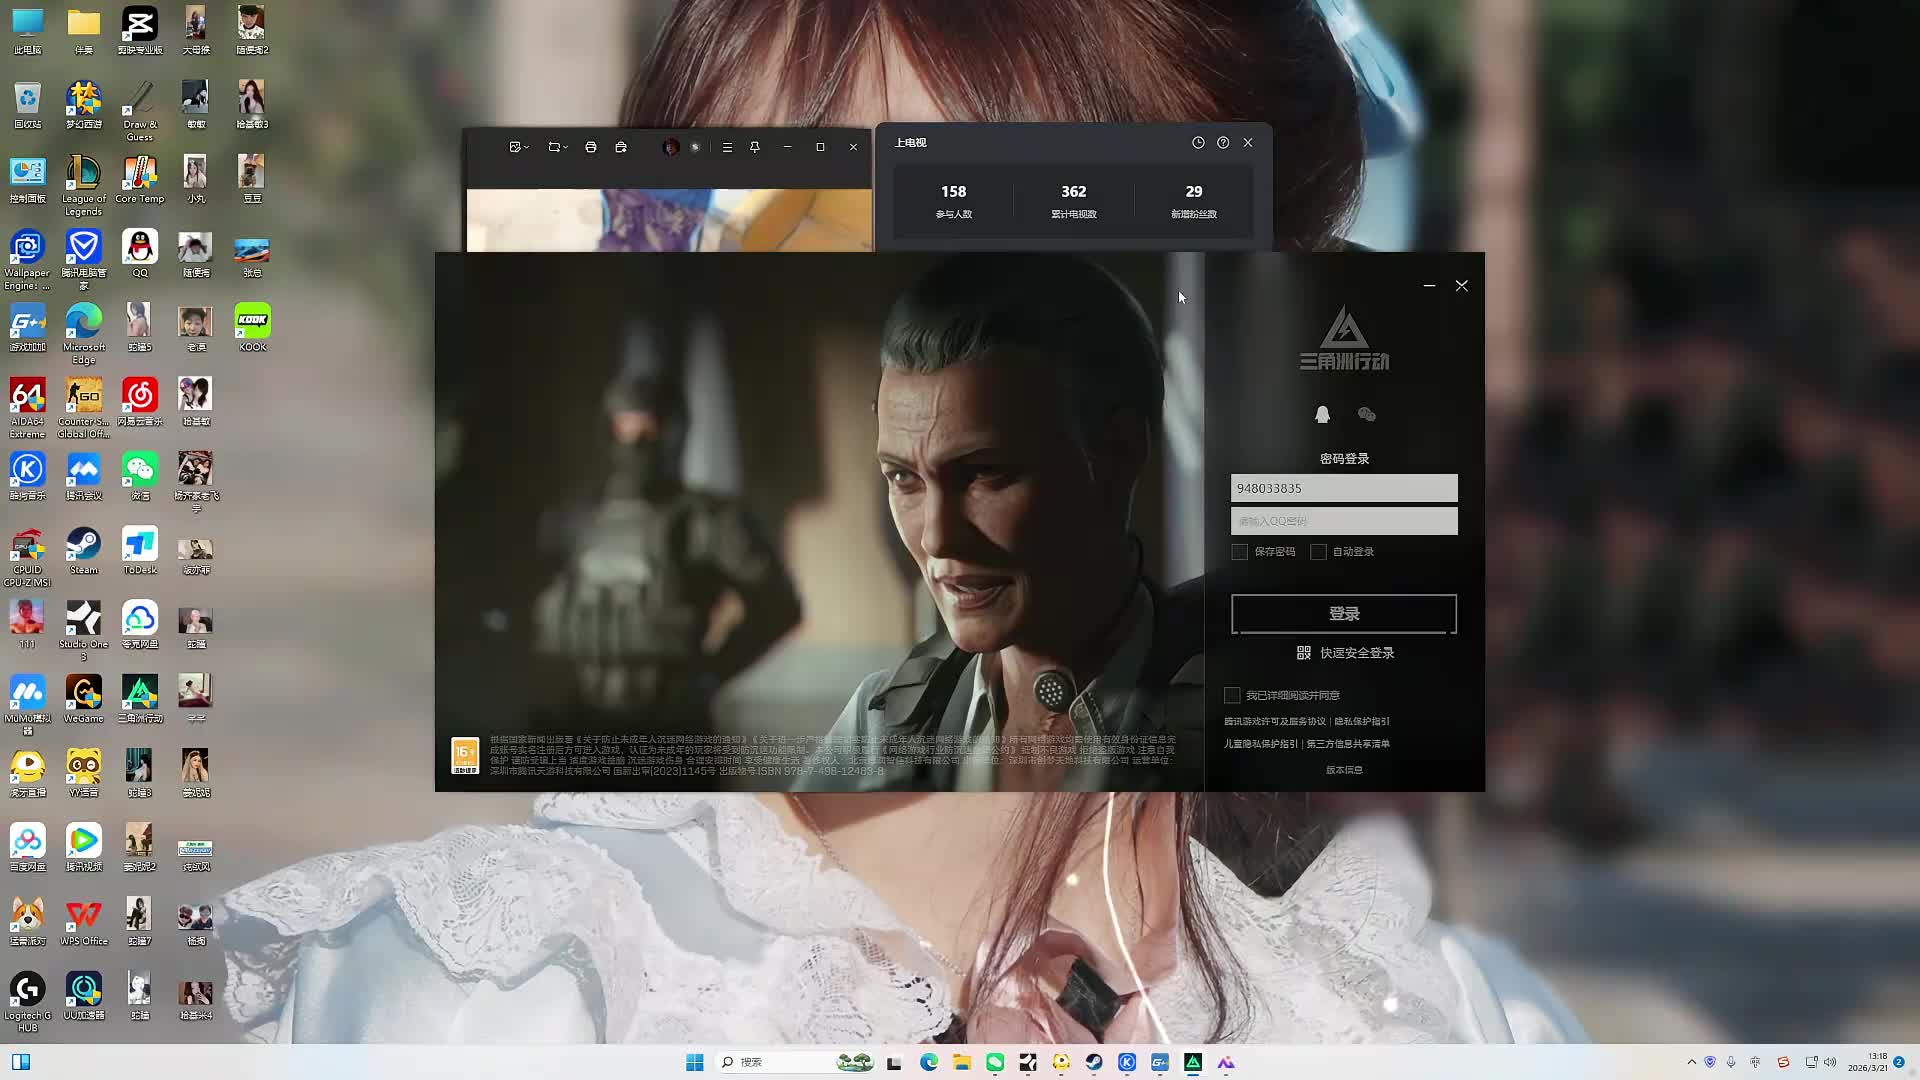The height and width of the screenshot is (1080, 1920).
Task: Open the hamburger menu in top toolbar
Action: click(727, 147)
